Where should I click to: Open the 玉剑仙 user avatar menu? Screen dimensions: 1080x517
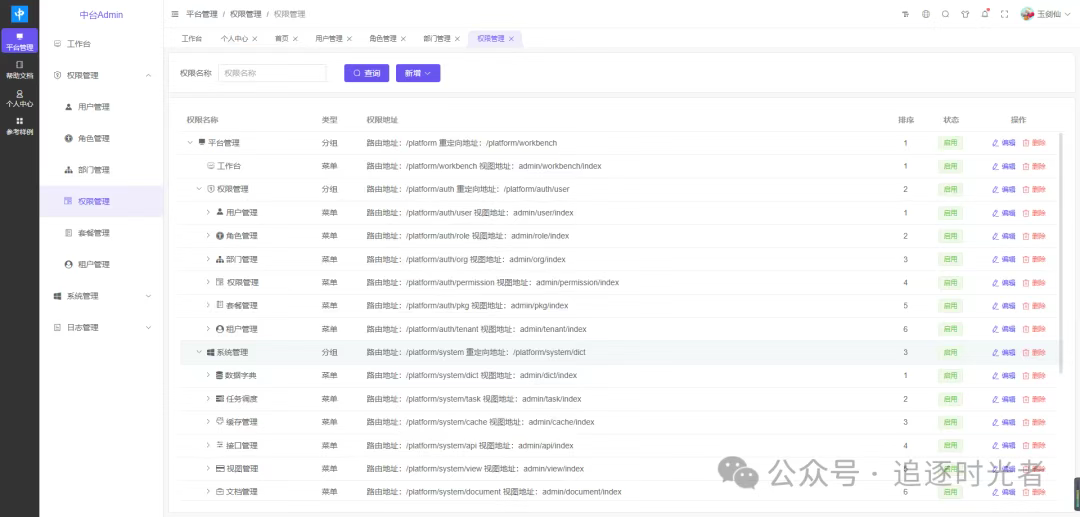(1044, 14)
